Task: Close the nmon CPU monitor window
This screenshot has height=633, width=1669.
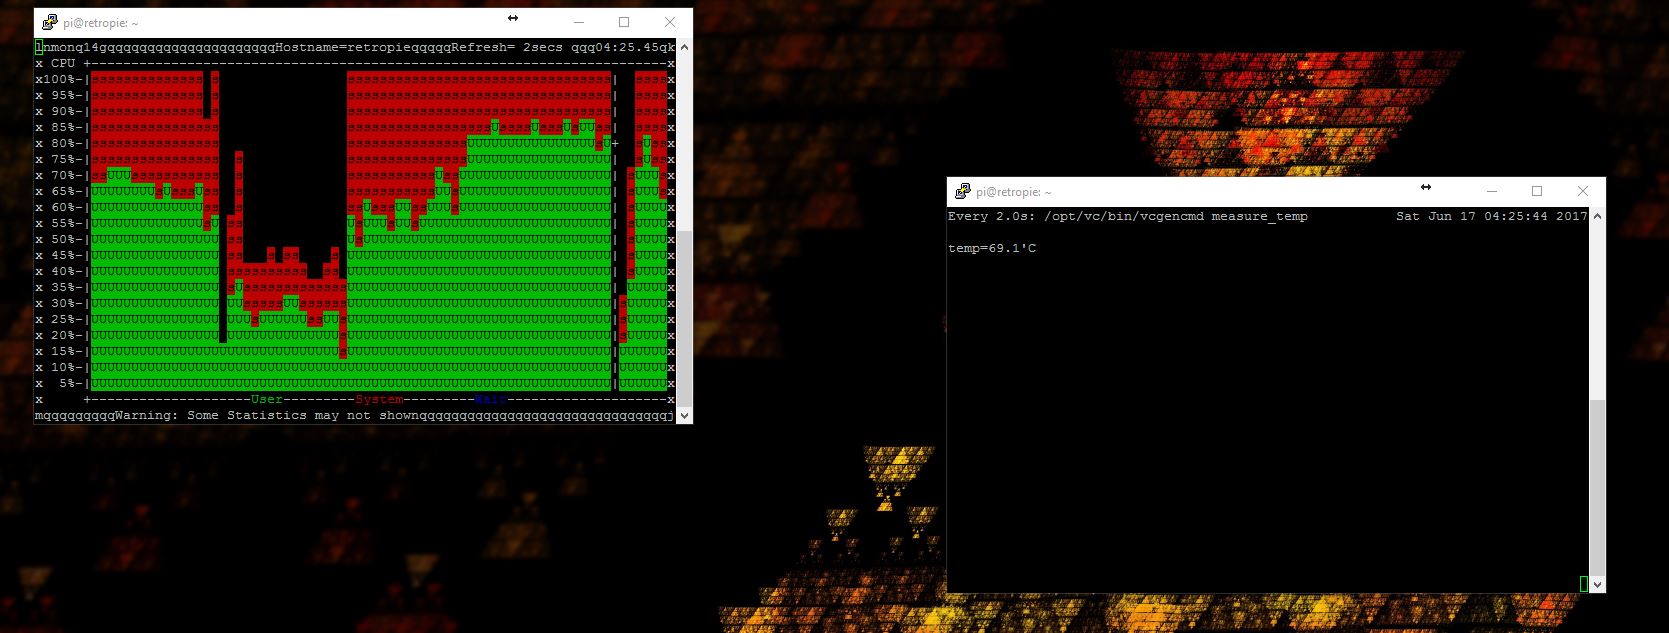Action: coord(669,22)
